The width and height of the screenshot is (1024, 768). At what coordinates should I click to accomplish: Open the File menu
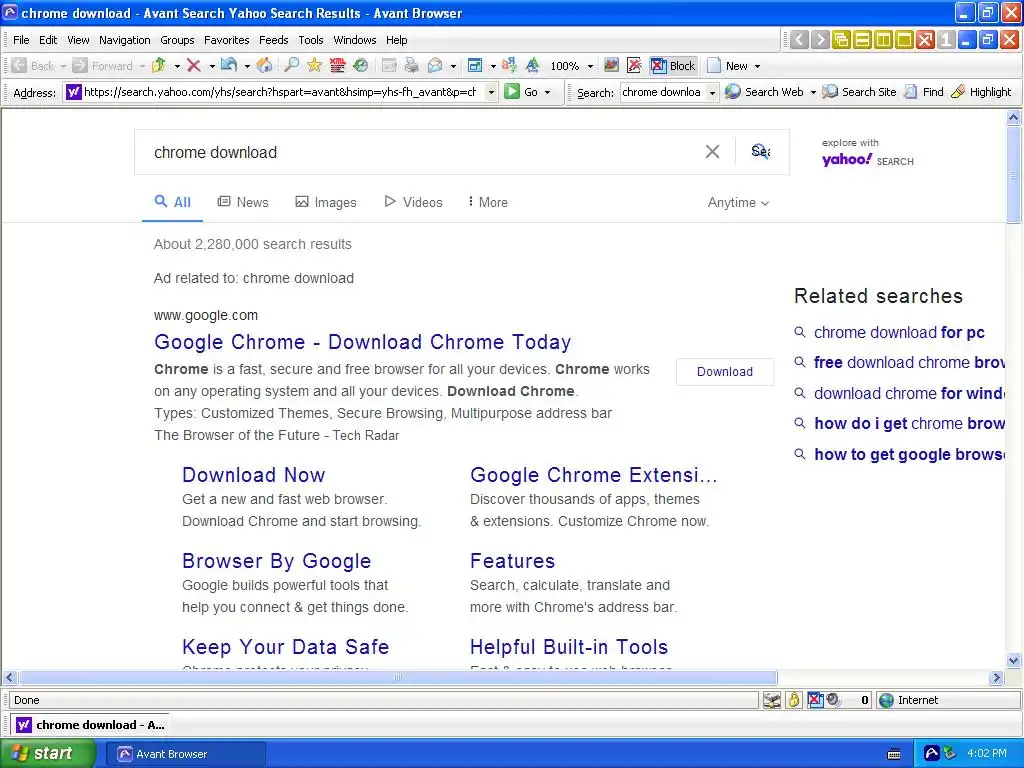(x=21, y=40)
